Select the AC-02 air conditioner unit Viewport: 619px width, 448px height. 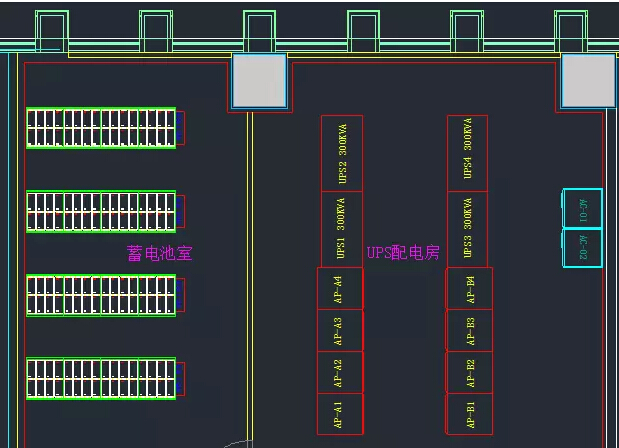[x=583, y=248]
